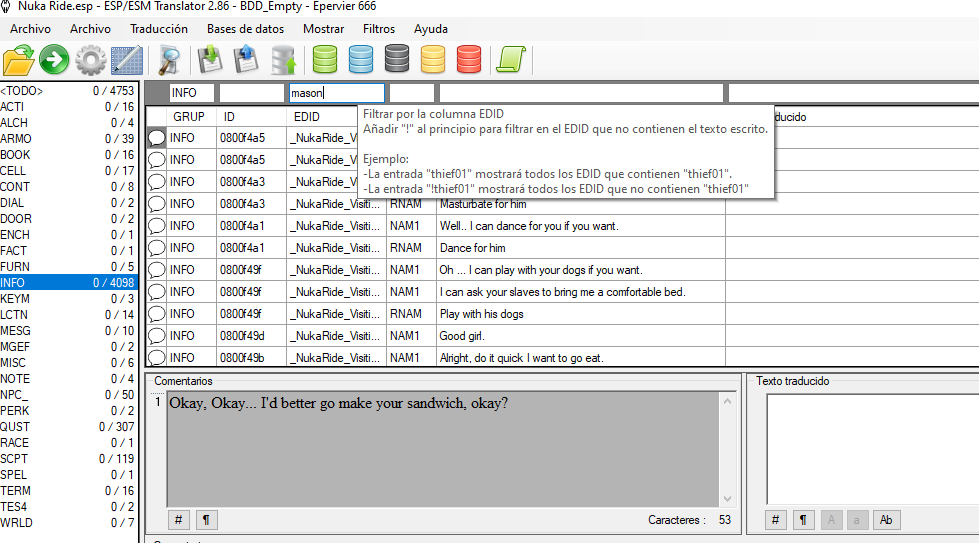Viewport: 979px width, 543px height.
Task: Select the DIAL category
Action: [67, 203]
